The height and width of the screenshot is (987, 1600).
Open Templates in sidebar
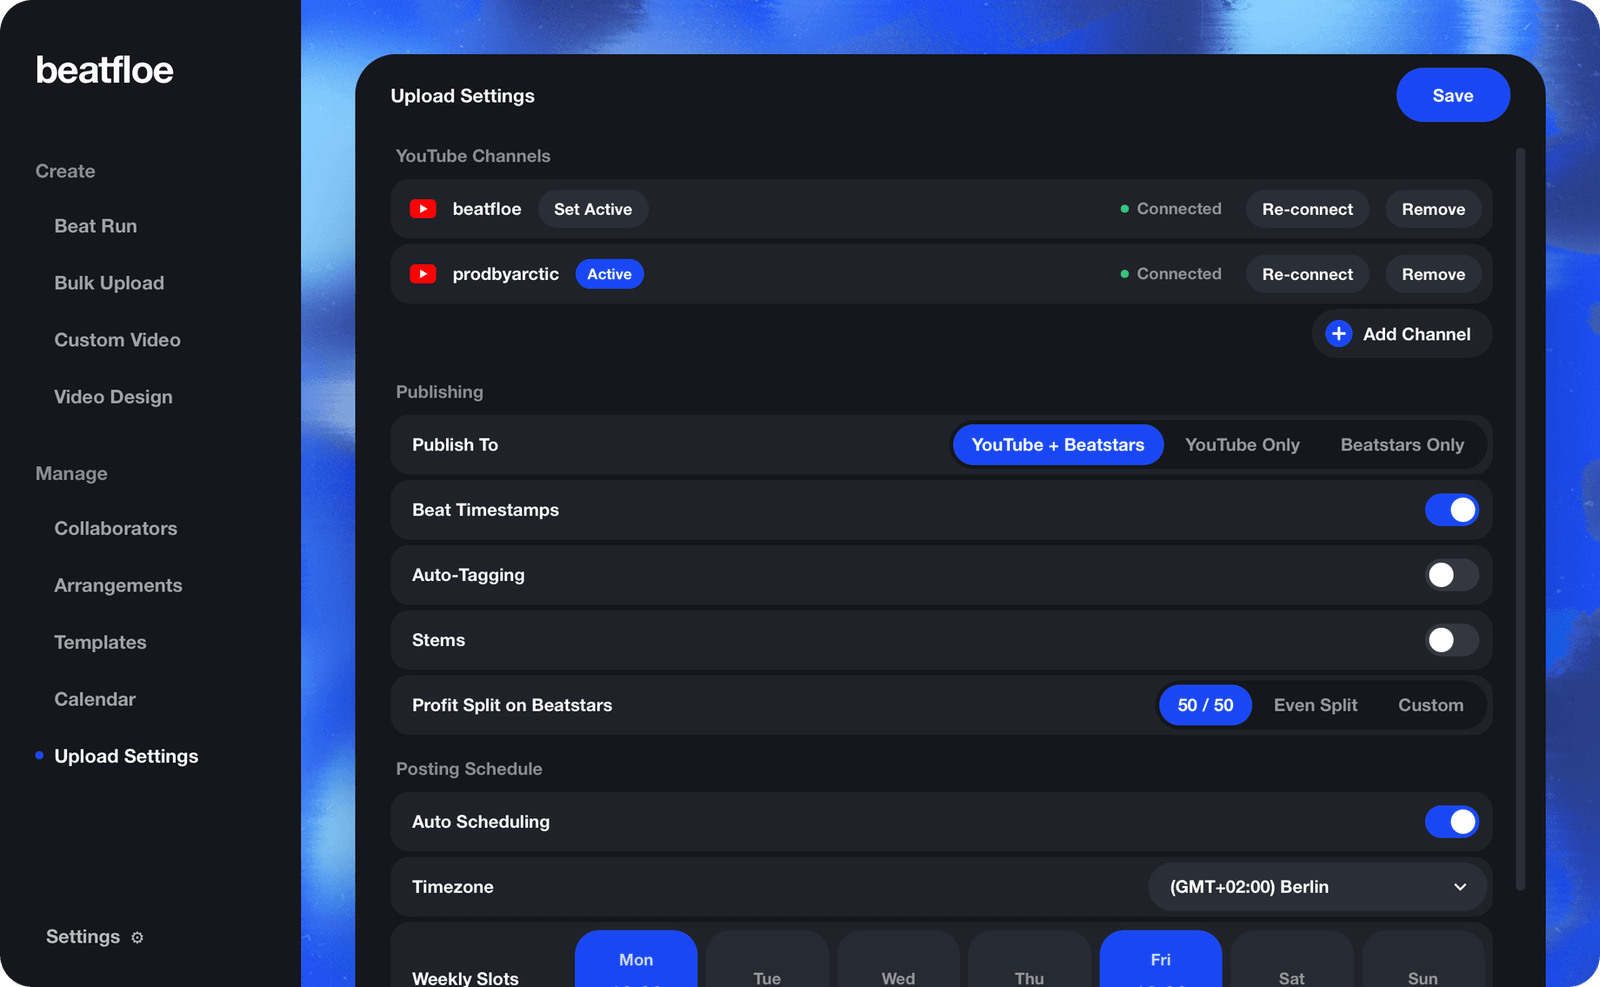click(100, 642)
